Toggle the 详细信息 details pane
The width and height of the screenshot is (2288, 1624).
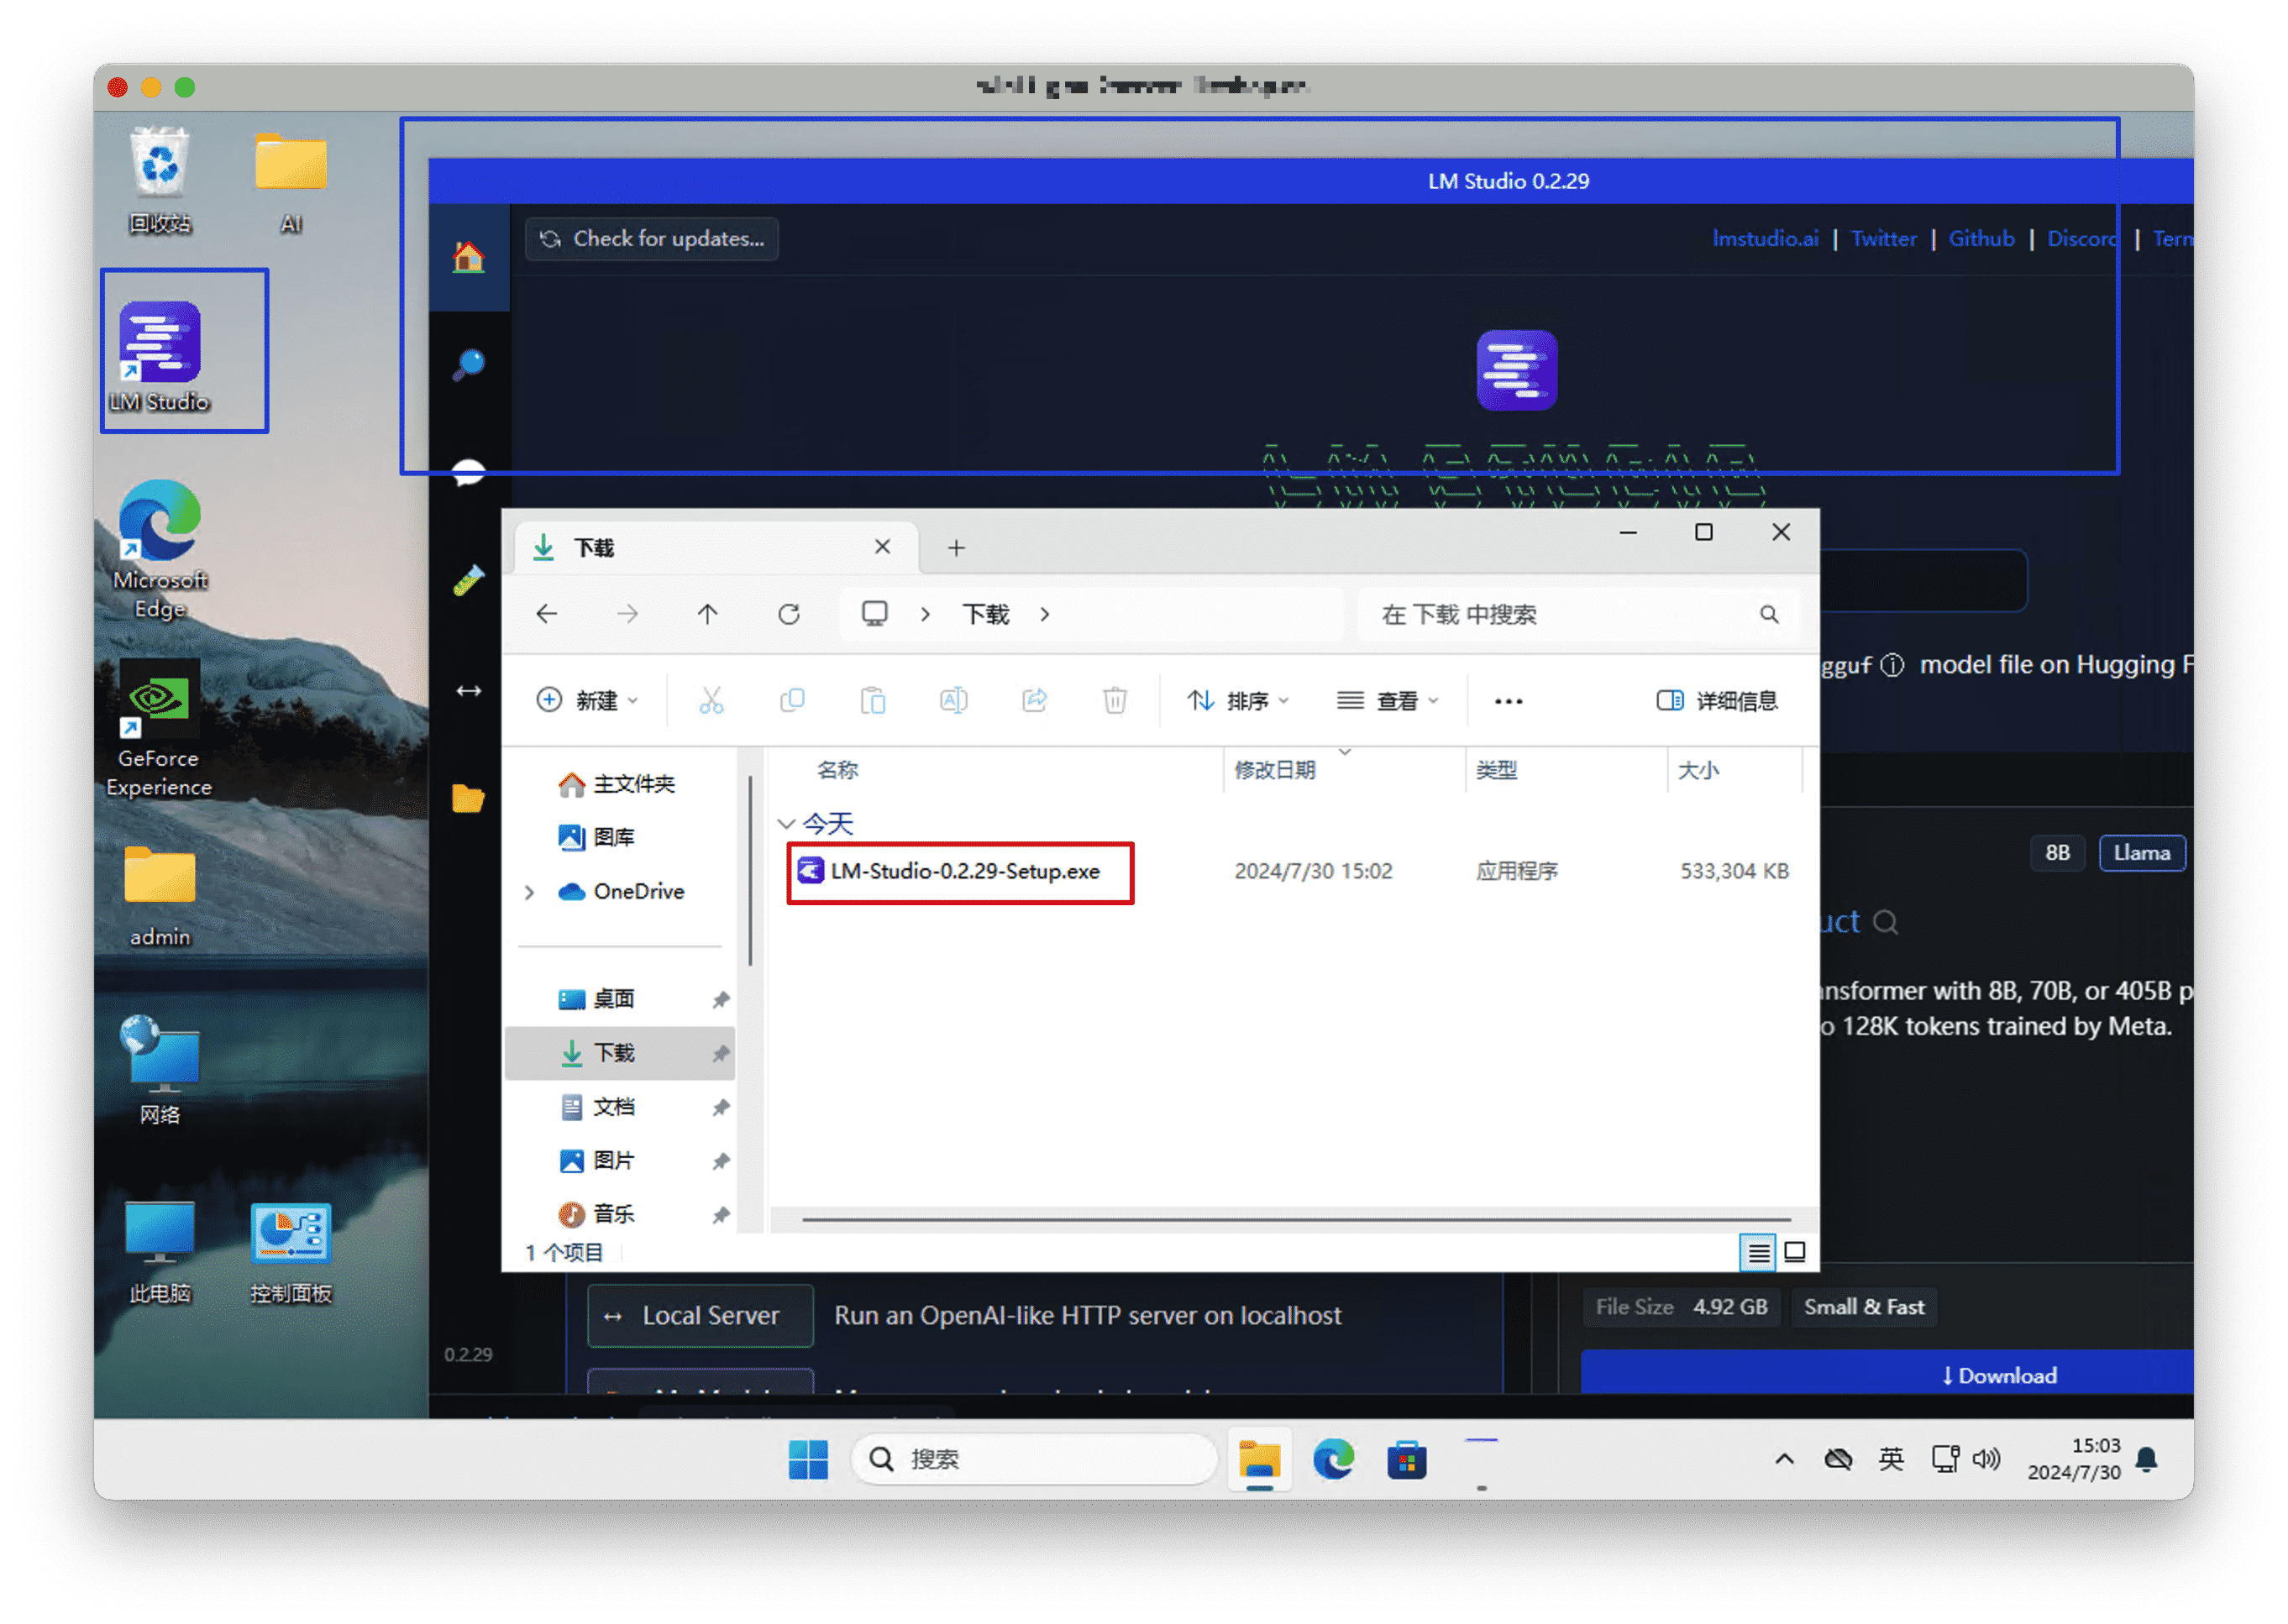click(1717, 700)
